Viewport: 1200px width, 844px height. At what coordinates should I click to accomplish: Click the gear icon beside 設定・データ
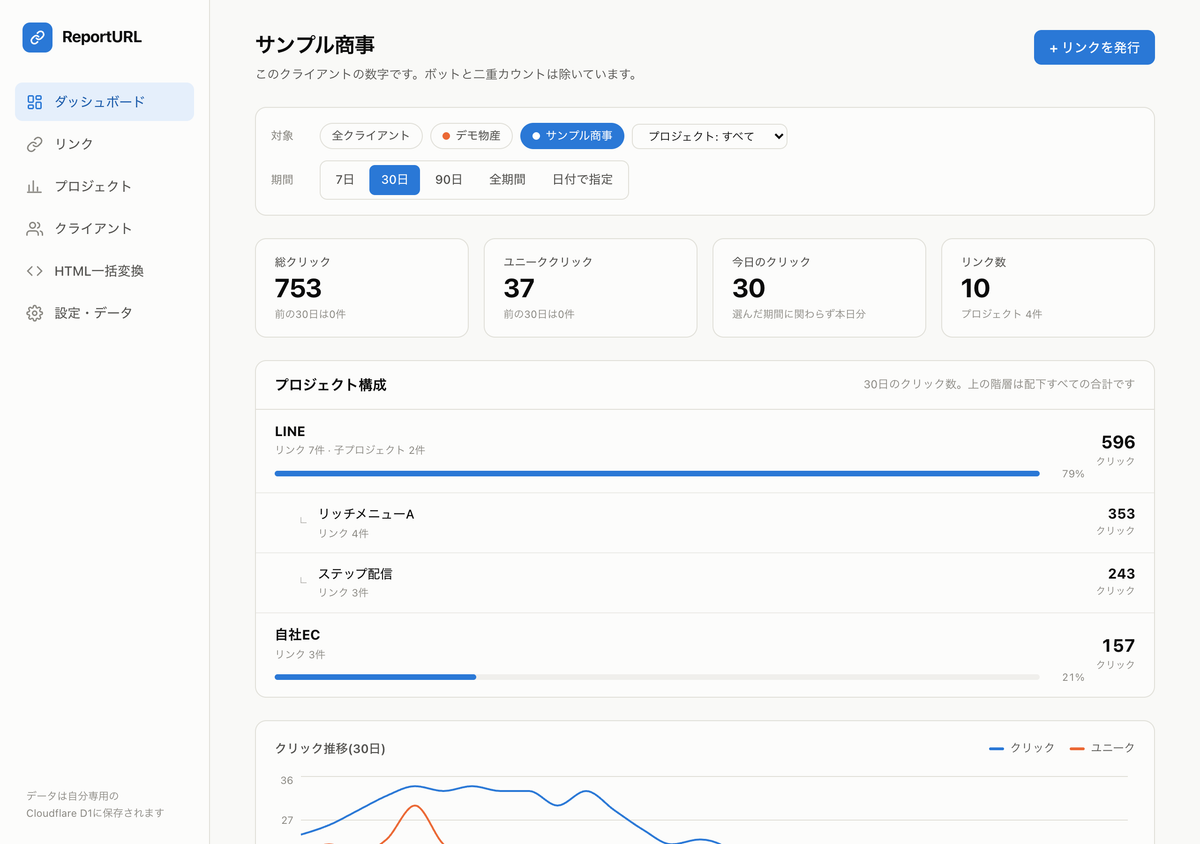(x=35, y=313)
